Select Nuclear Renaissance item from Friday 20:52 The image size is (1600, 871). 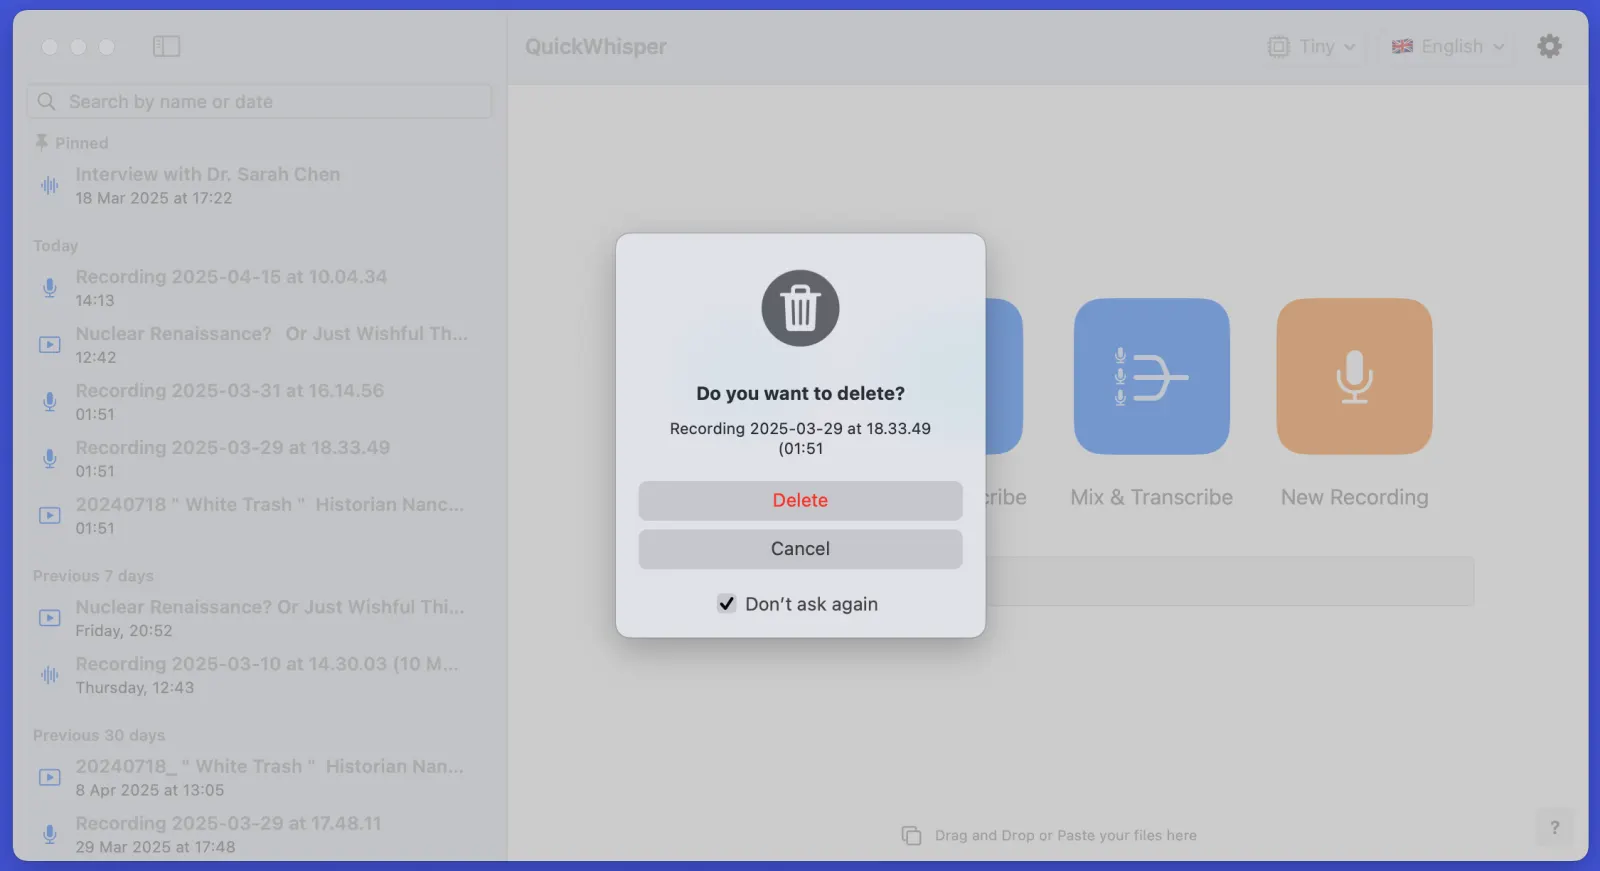[x=259, y=618]
